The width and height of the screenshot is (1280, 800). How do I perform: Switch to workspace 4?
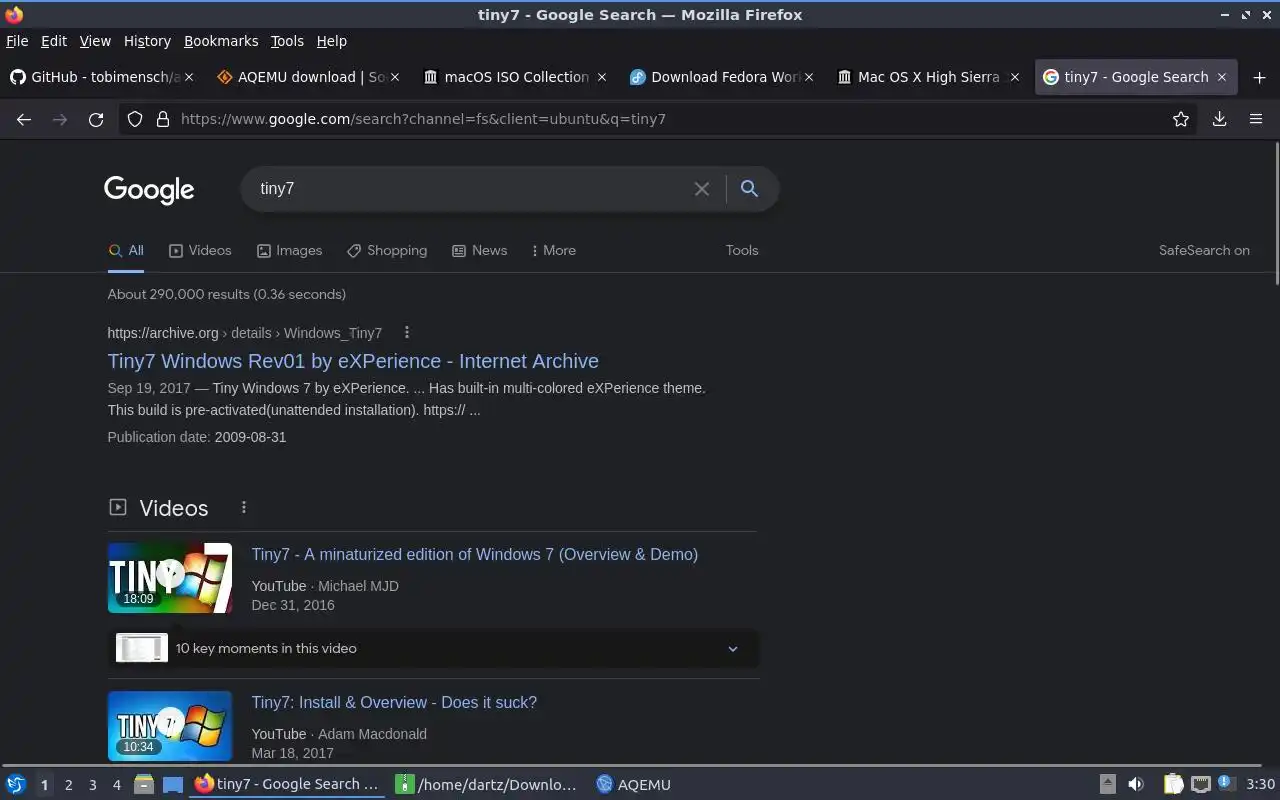(116, 785)
